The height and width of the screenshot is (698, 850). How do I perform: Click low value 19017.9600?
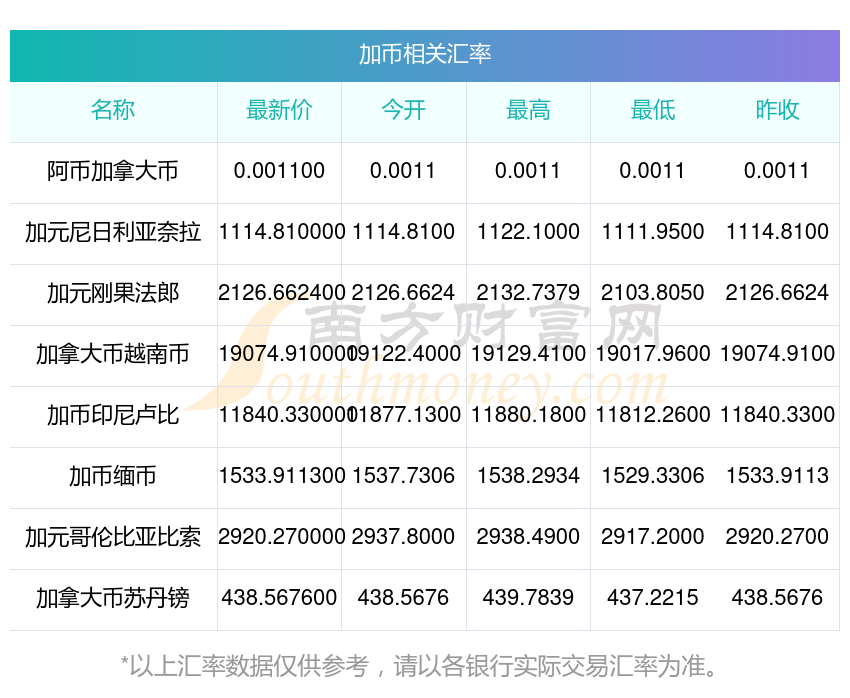pyautogui.click(x=653, y=354)
